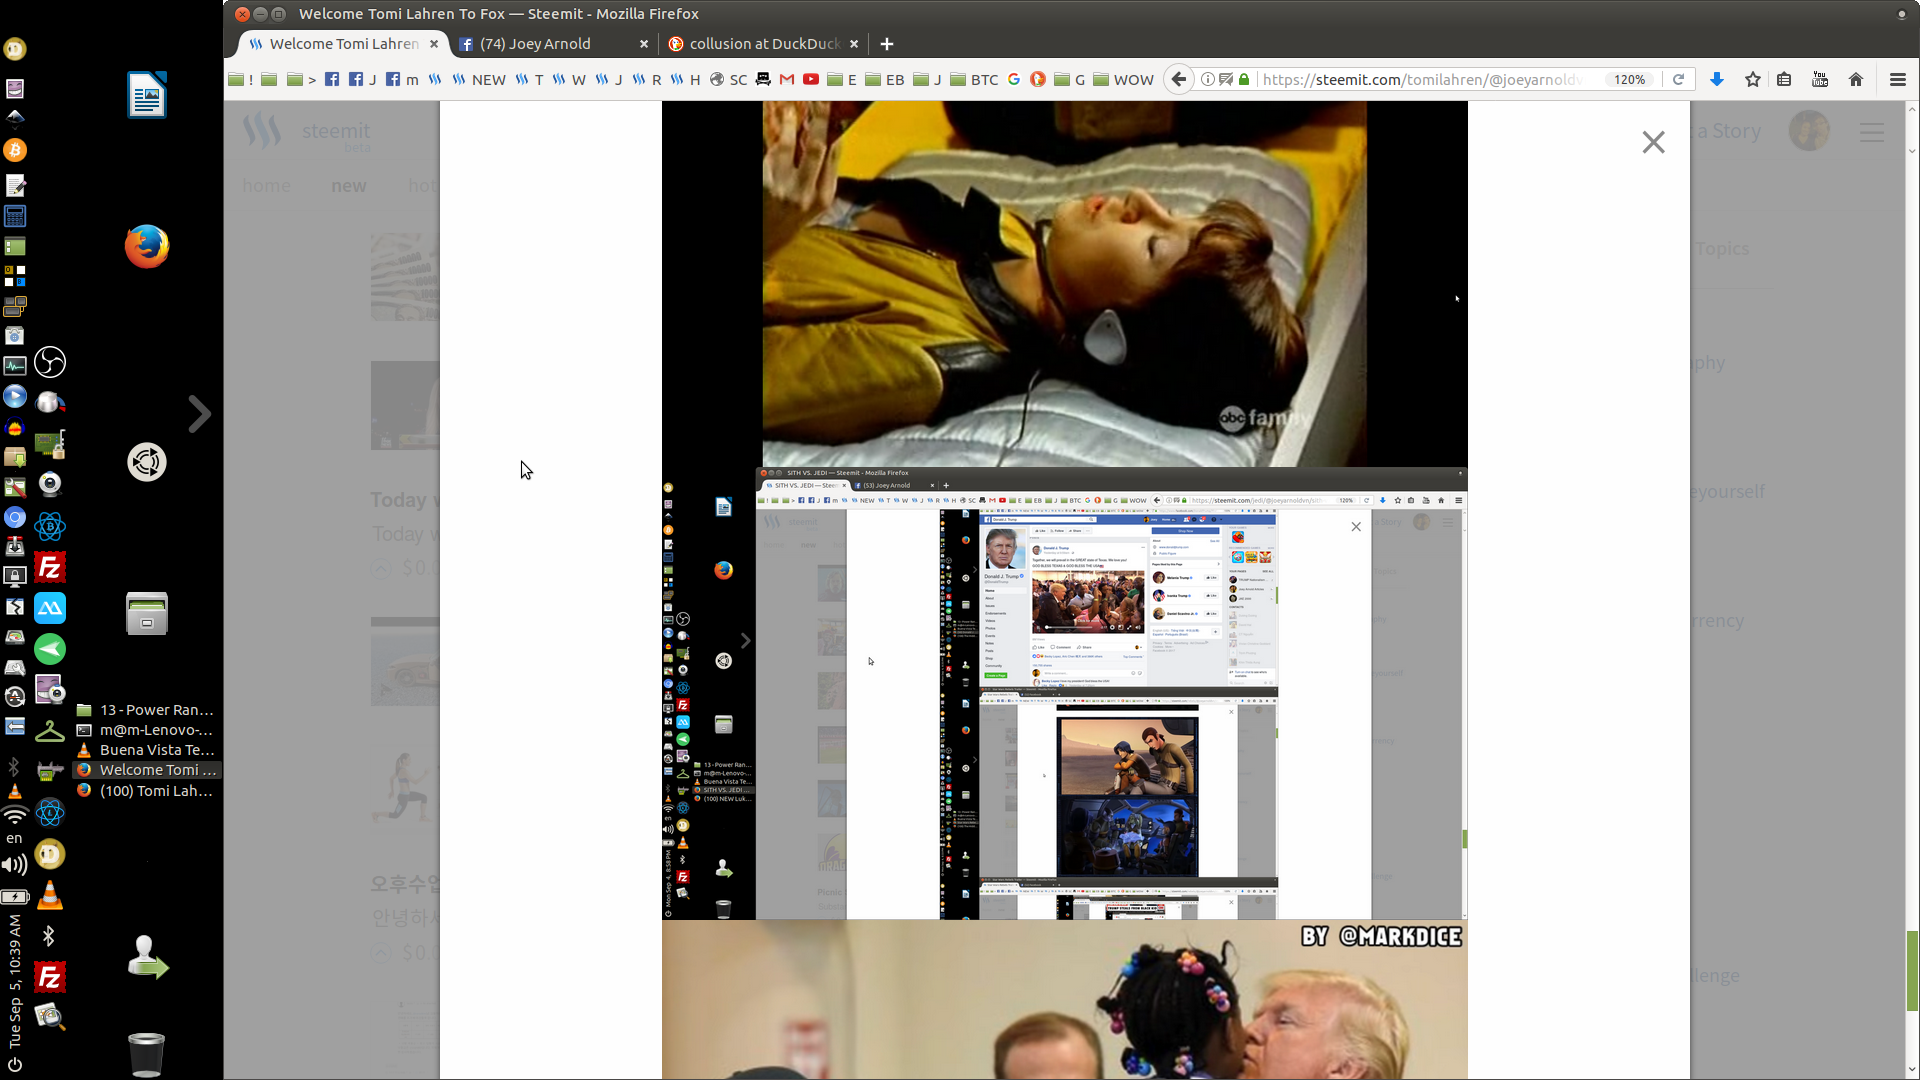Screen dimensions: 1920x1080
Task: Open the Google bookmark icon
Action: (1014, 80)
